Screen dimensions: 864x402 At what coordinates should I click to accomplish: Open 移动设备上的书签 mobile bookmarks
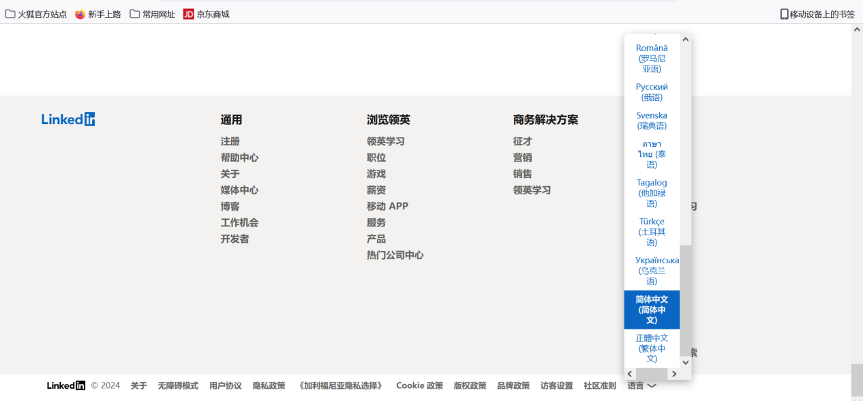click(817, 14)
